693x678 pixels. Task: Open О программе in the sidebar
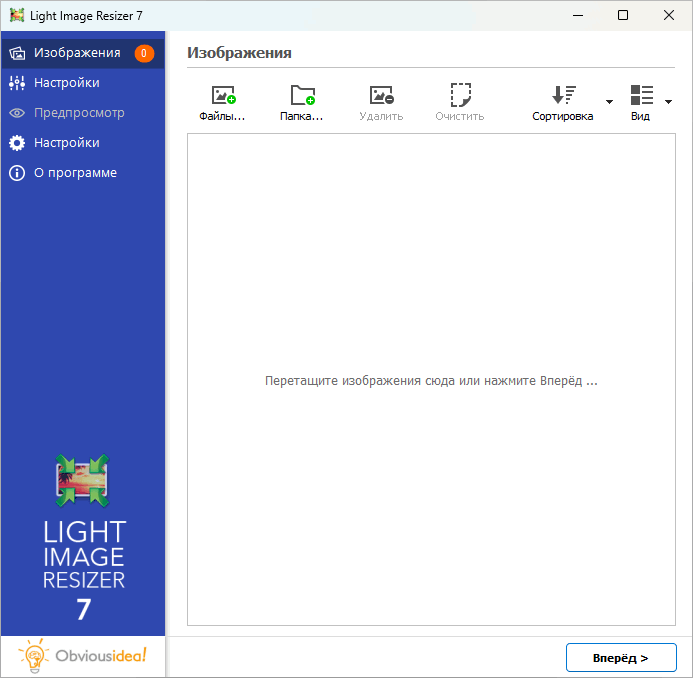83,173
